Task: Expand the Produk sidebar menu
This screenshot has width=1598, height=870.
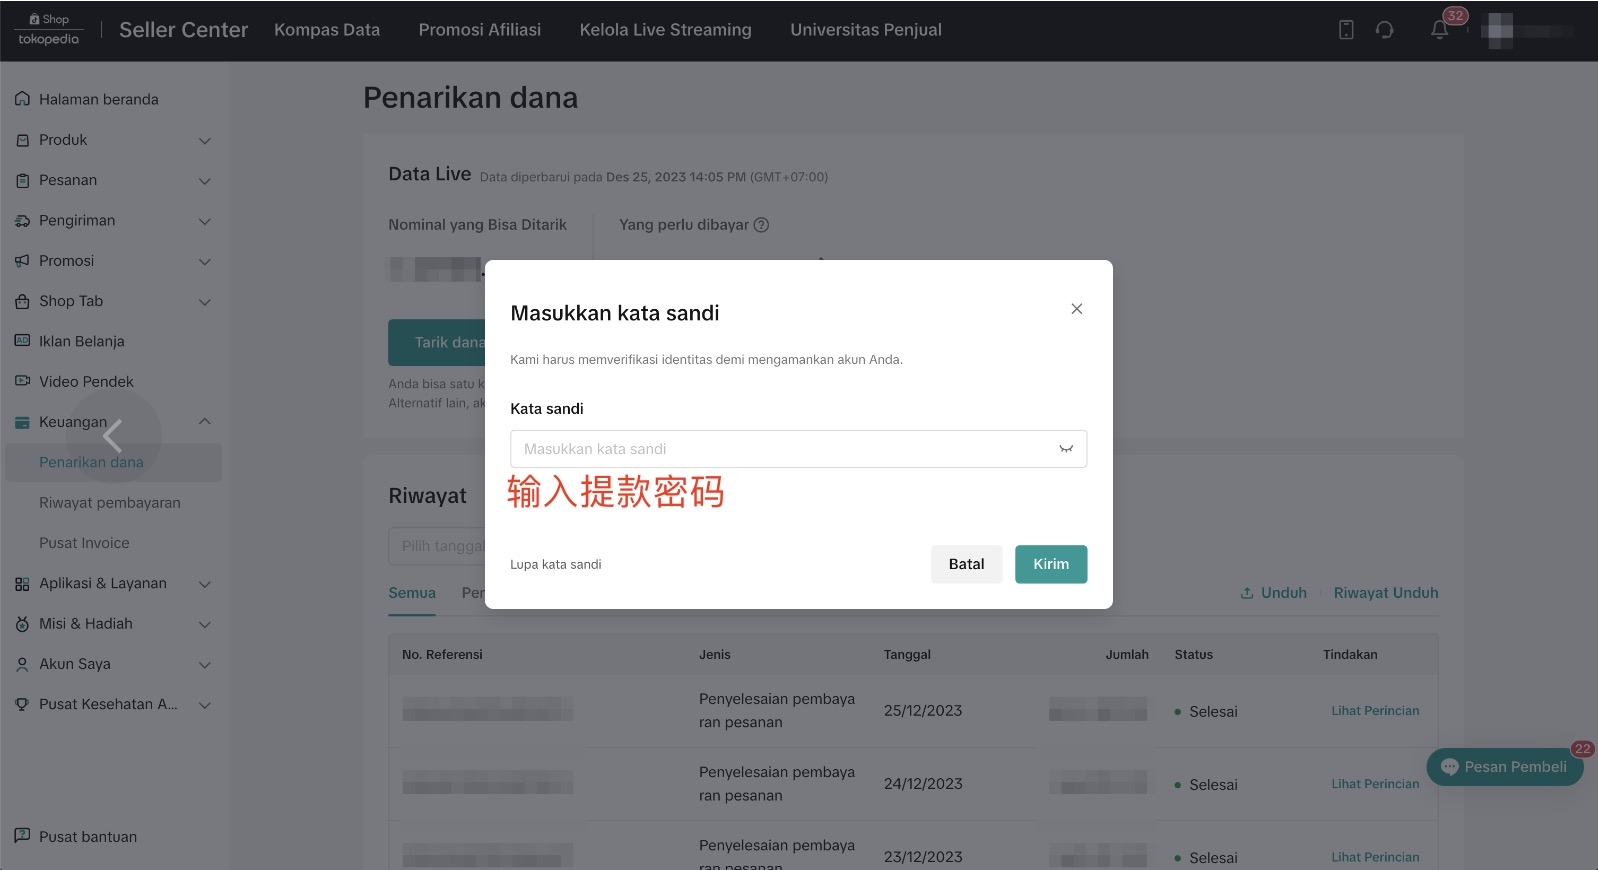Action: (x=204, y=141)
